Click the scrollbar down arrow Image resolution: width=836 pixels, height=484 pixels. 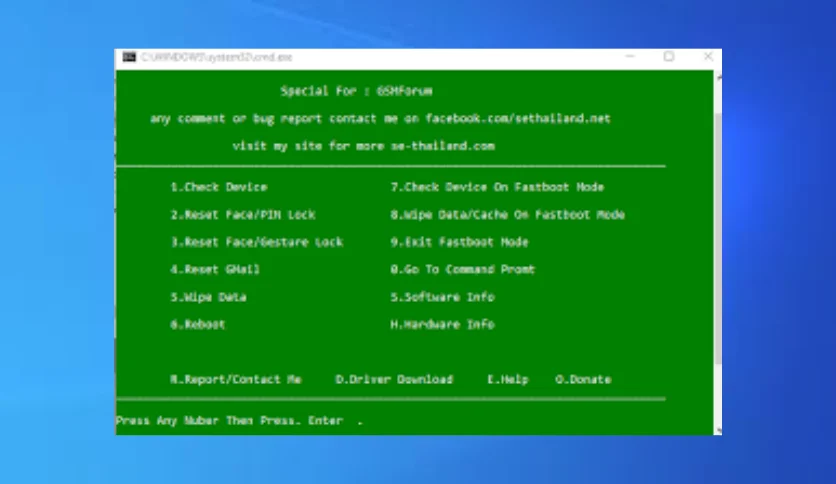tap(718, 430)
